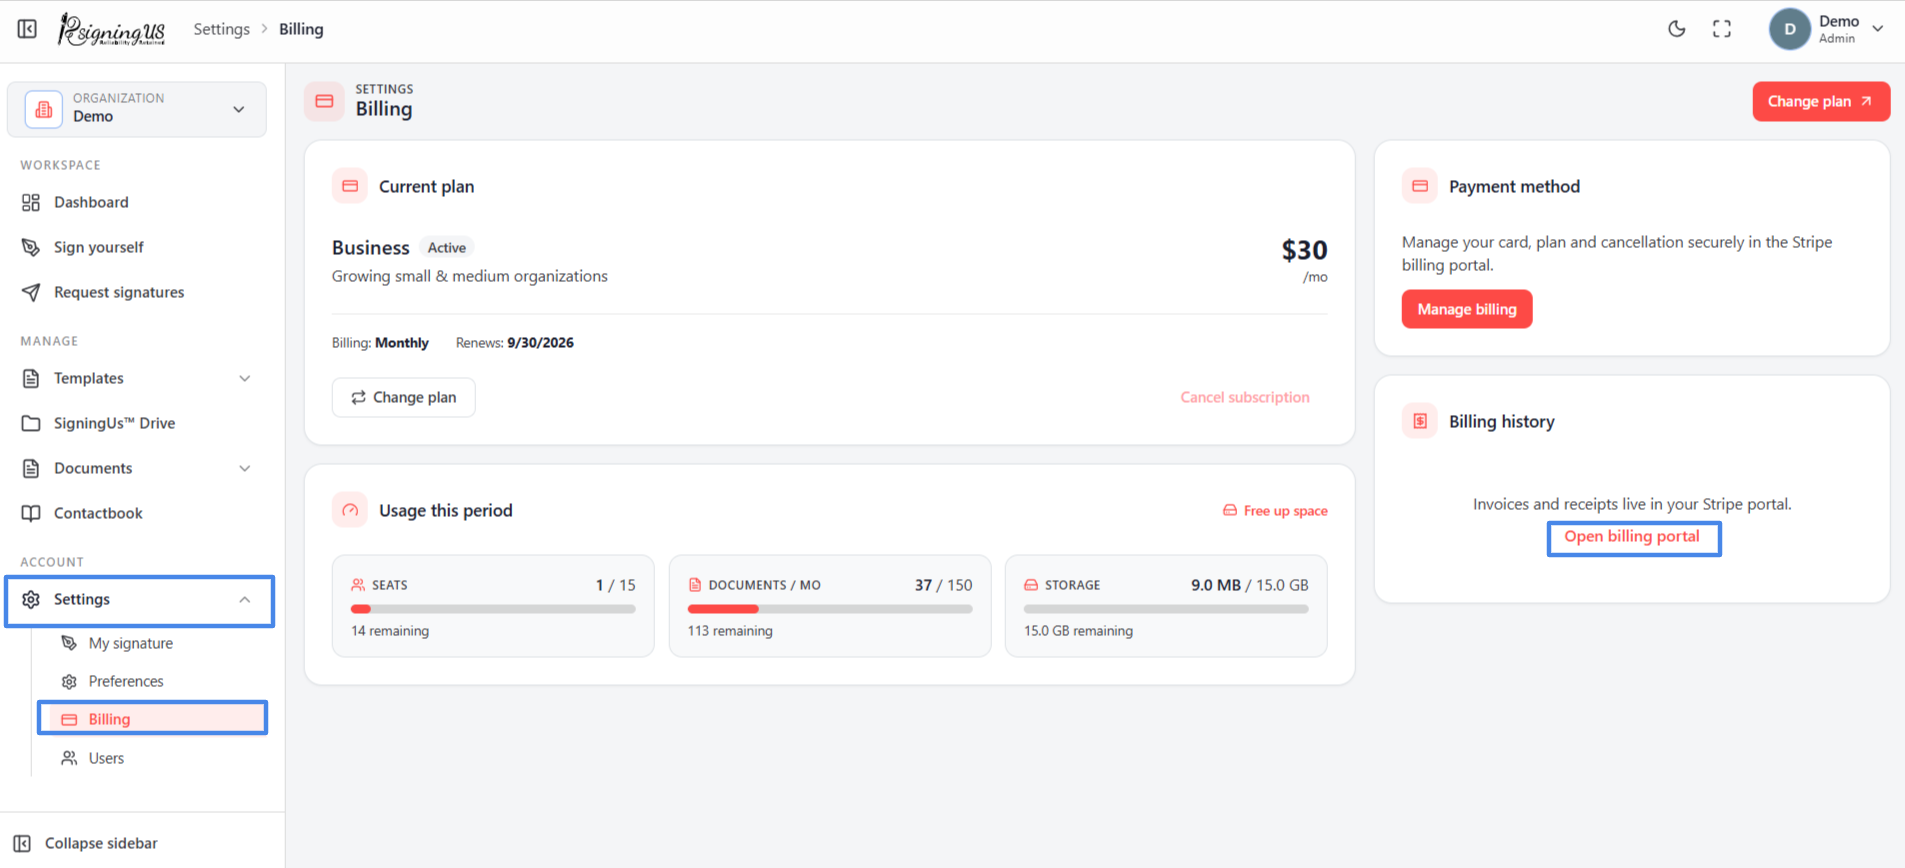Enter fullscreen mode icon
This screenshot has width=1905, height=868.
tap(1722, 29)
